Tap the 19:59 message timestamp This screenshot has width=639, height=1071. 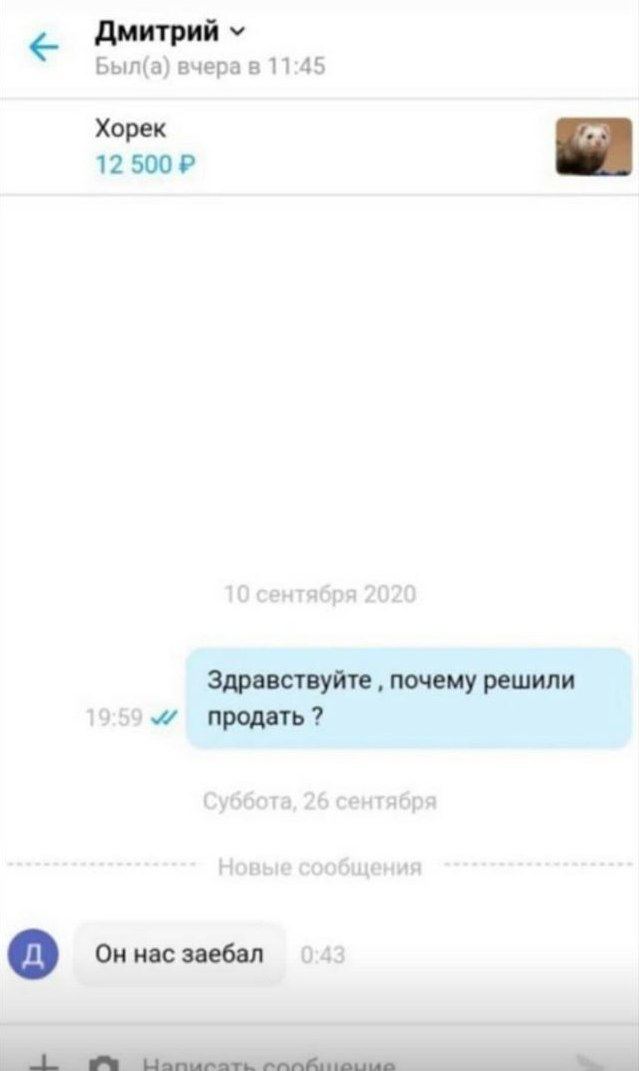(114, 717)
